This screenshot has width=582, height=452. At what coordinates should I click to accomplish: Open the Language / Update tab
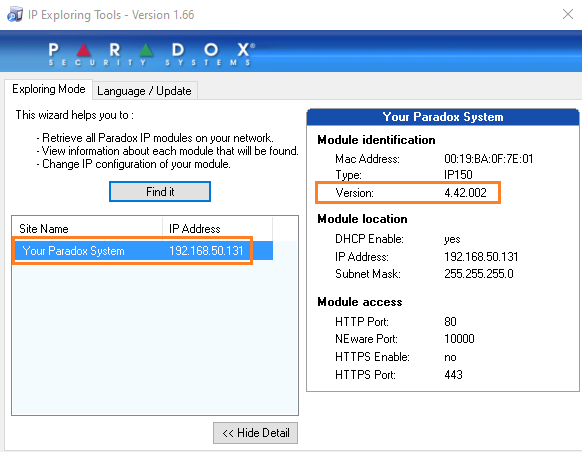pyautogui.click(x=144, y=91)
